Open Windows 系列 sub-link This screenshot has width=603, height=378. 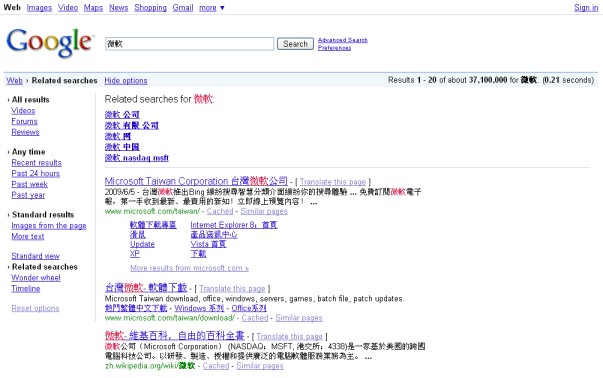click(199, 308)
